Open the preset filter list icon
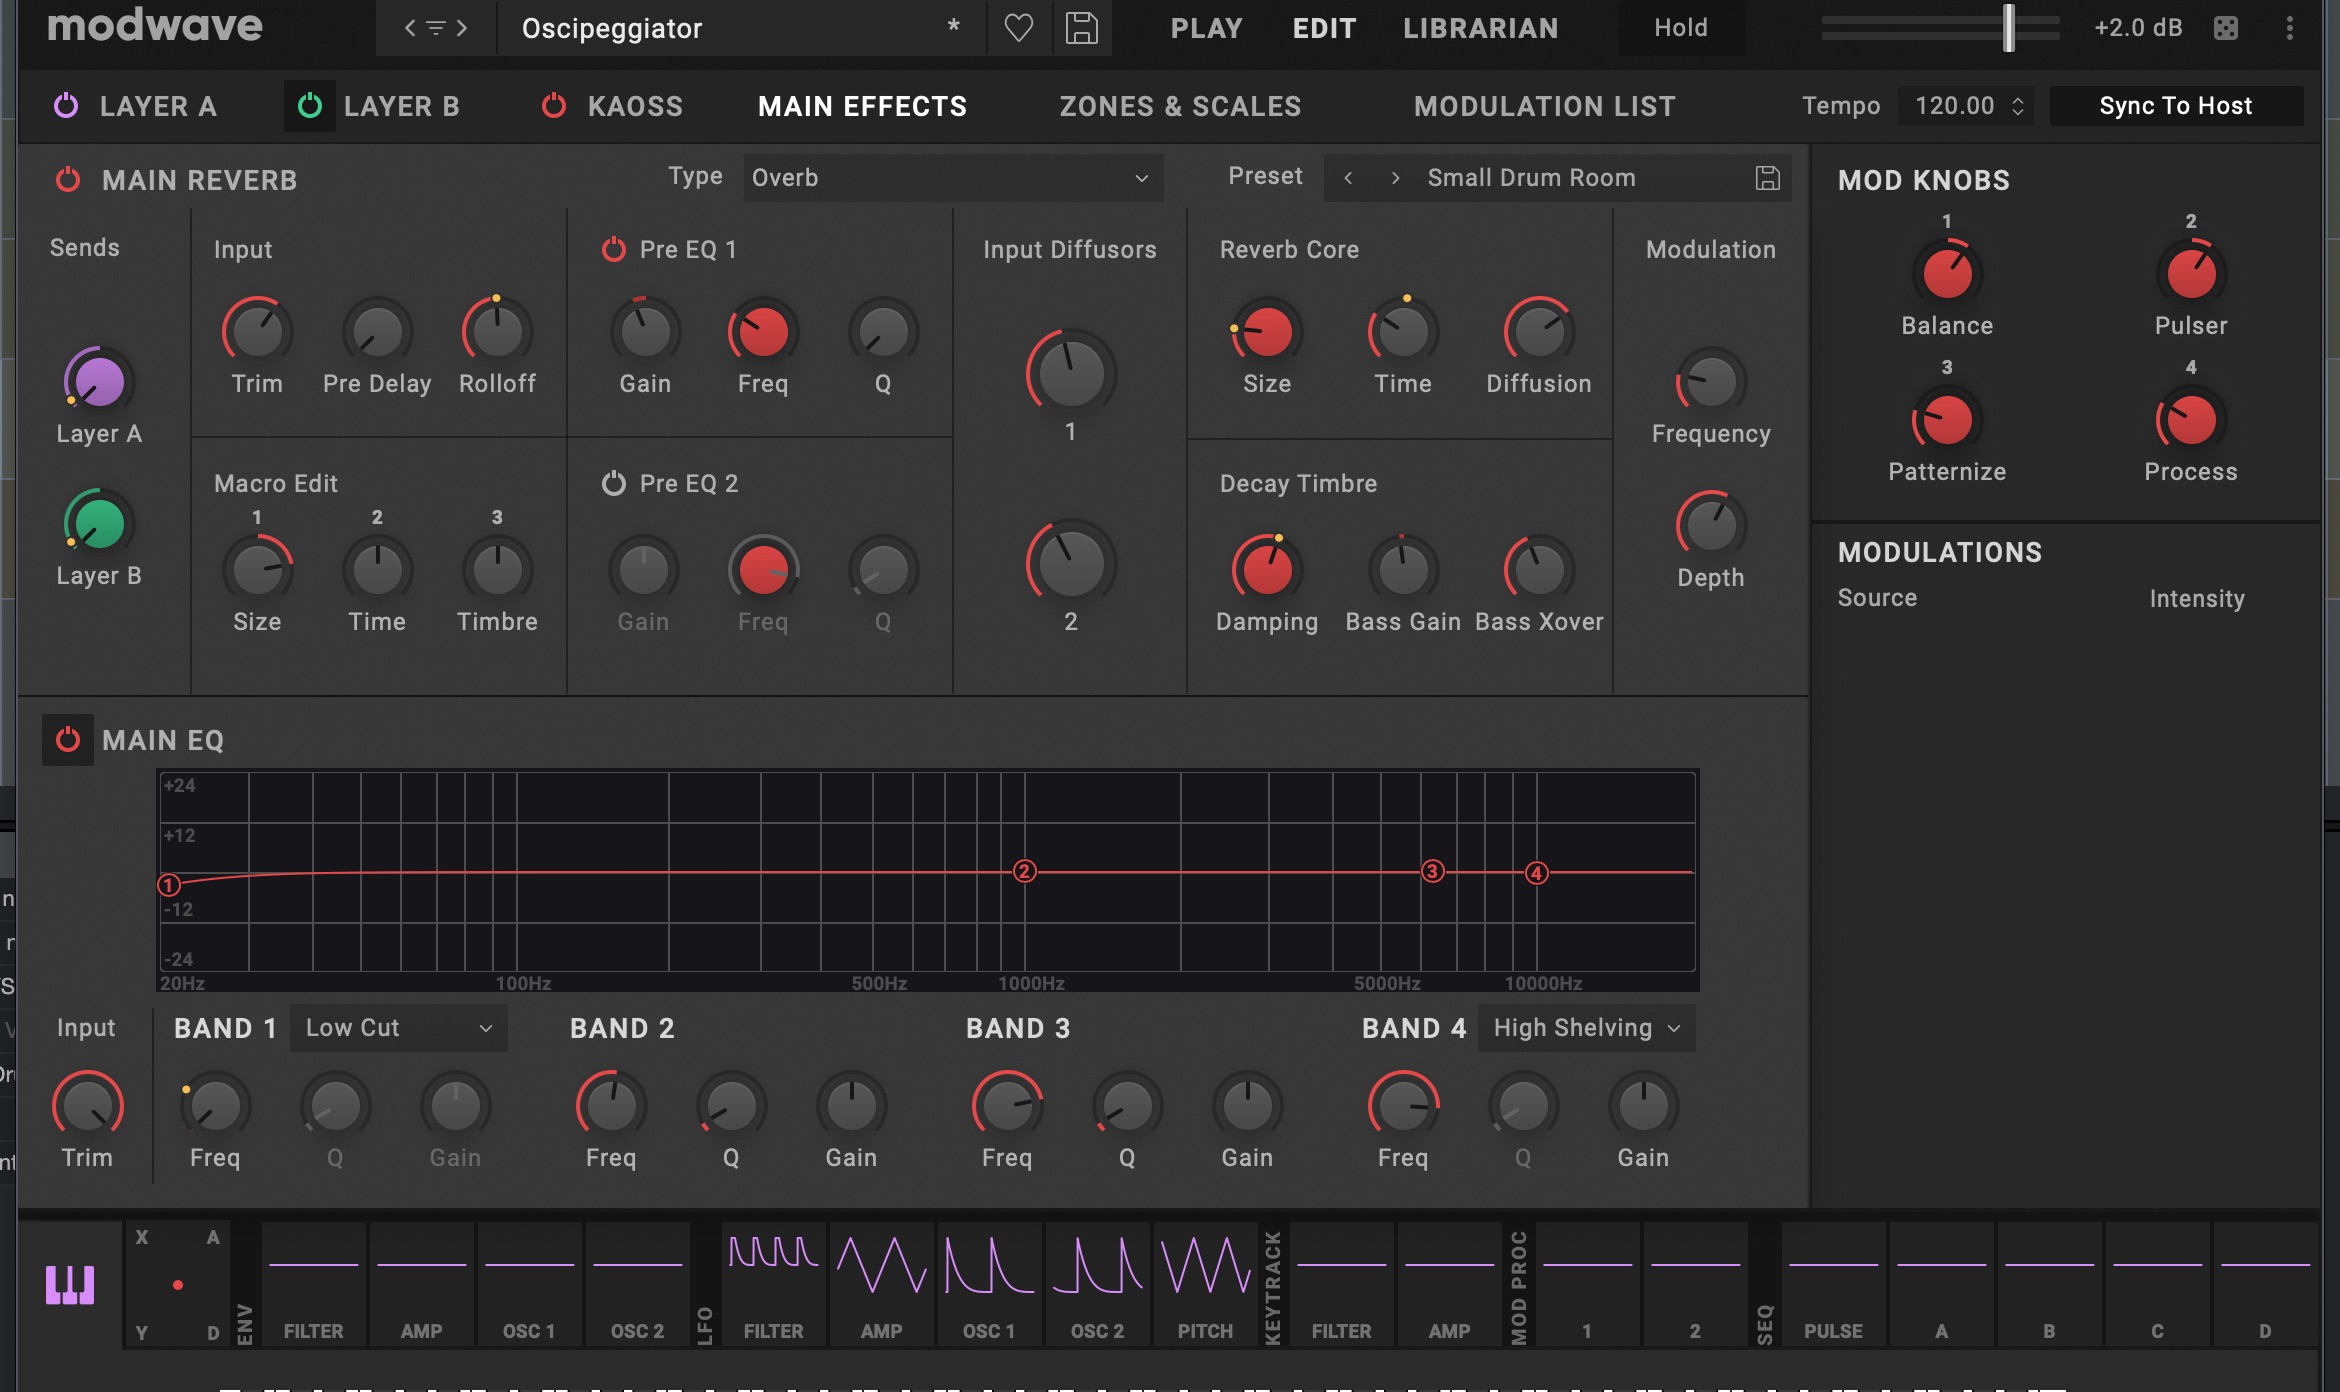 435,28
